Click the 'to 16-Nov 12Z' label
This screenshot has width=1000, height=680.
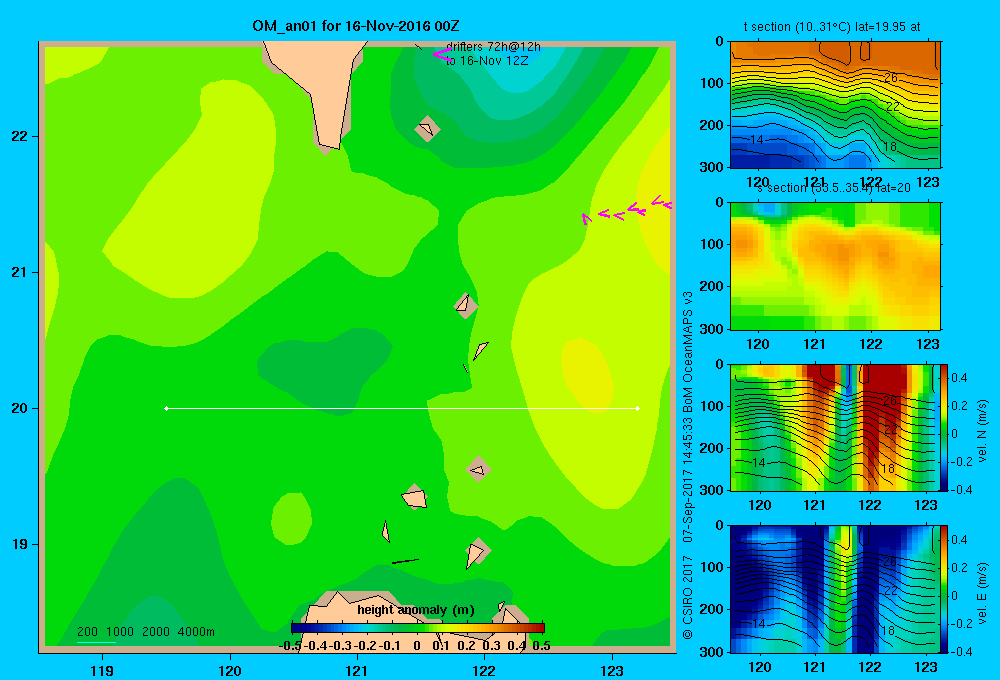(487, 61)
